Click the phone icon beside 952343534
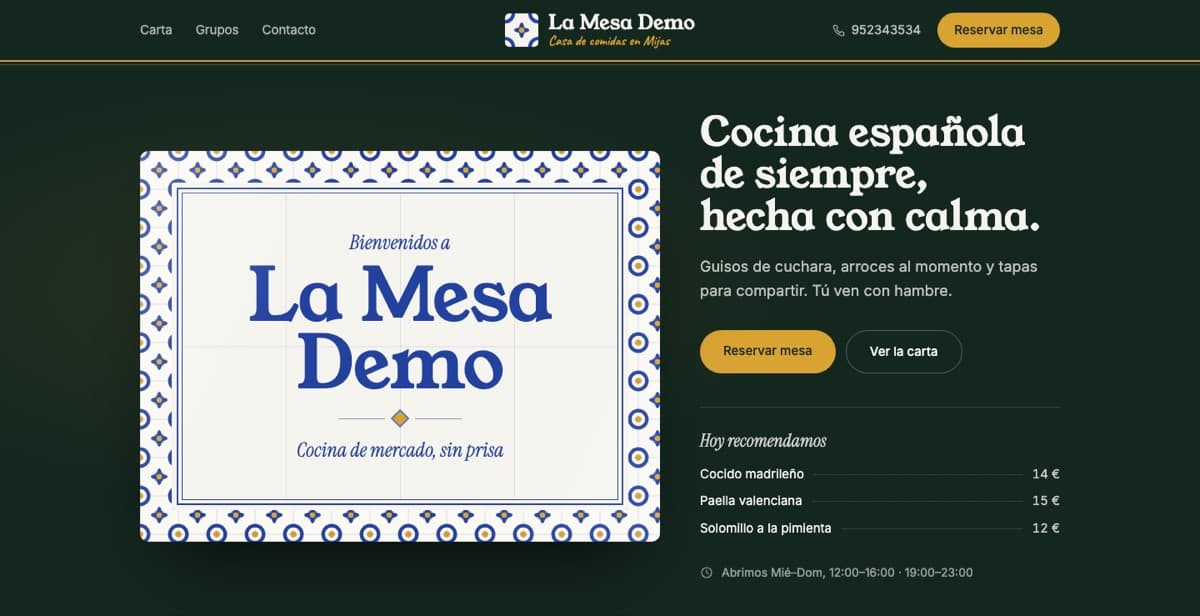Image resolution: width=1200 pixels, height=616 pixels. 838,30
